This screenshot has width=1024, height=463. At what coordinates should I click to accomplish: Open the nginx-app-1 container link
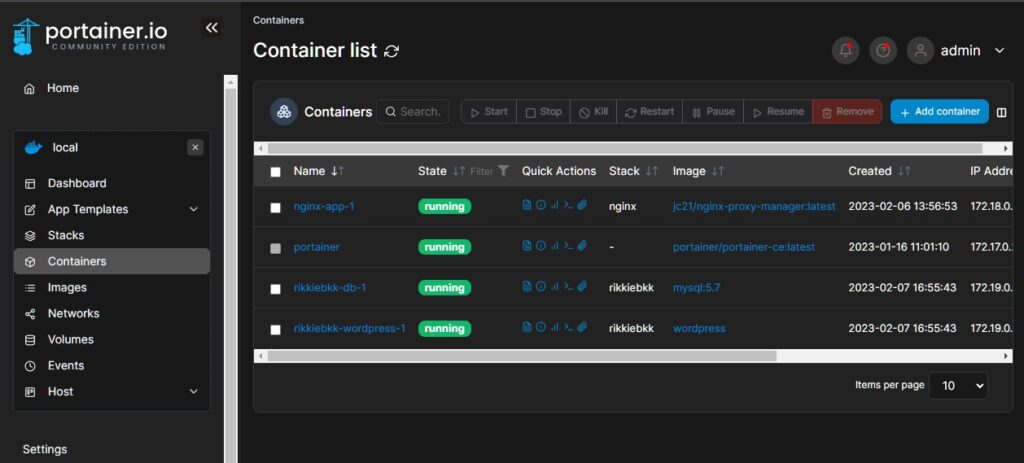click(324, 206)
